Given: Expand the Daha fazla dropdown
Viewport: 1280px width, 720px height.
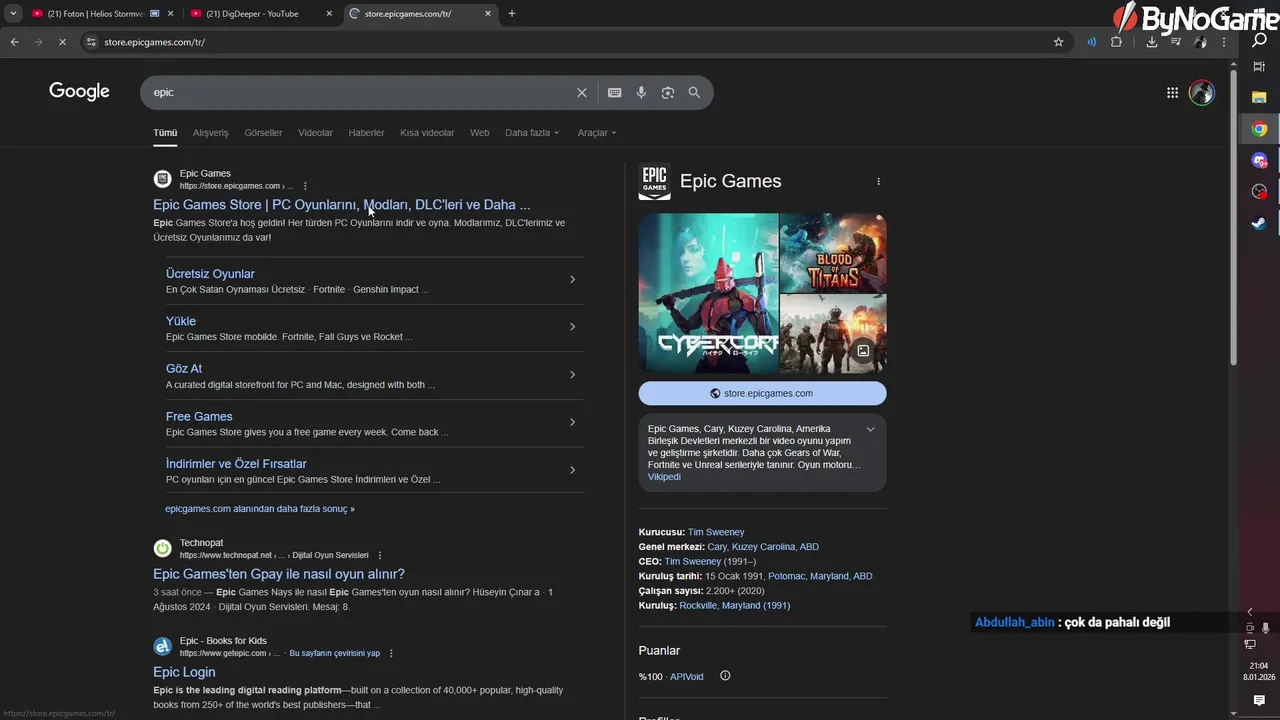Looking at the screenshot, I should 532,133.
